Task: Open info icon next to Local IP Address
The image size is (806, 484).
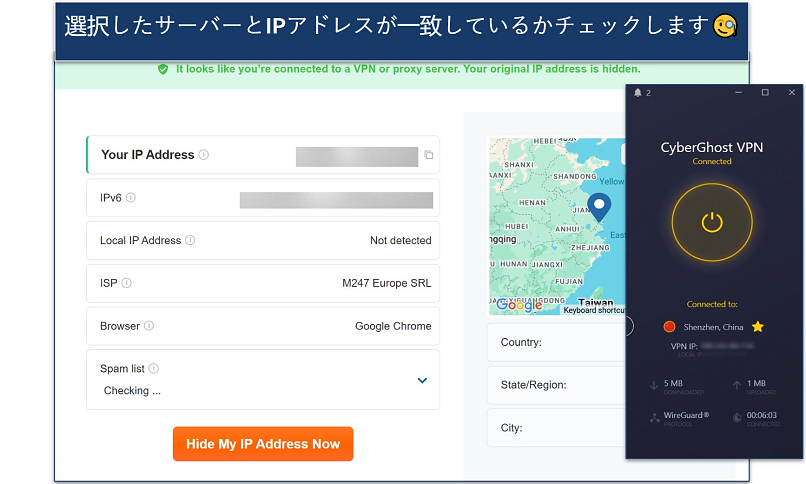Action: point(190,240)
